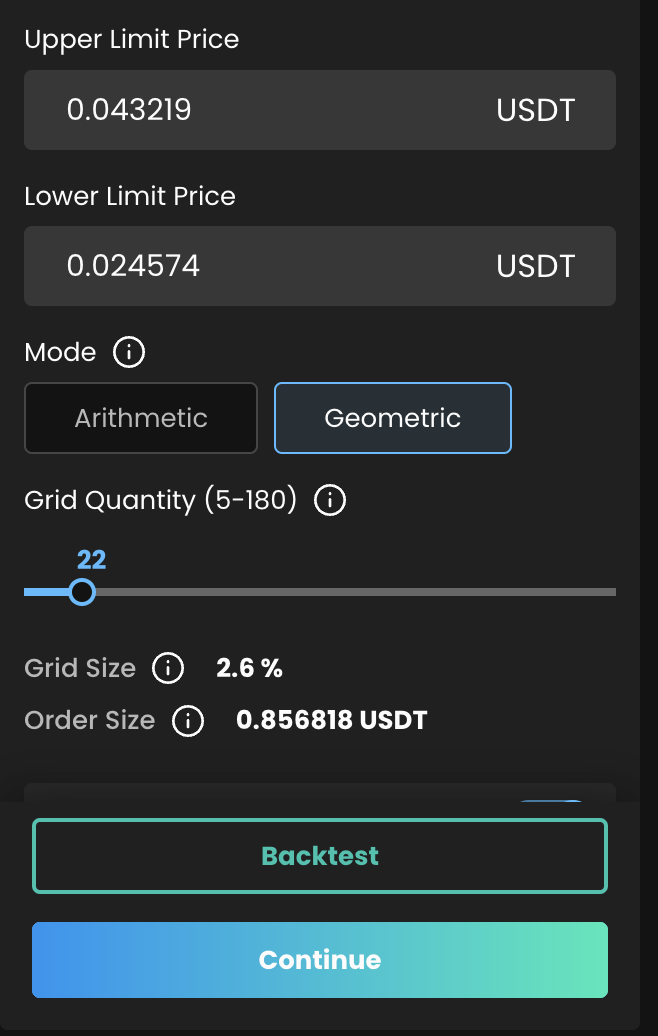Click the Grid Size info icon
The image size is (658, 1036).
167,668
